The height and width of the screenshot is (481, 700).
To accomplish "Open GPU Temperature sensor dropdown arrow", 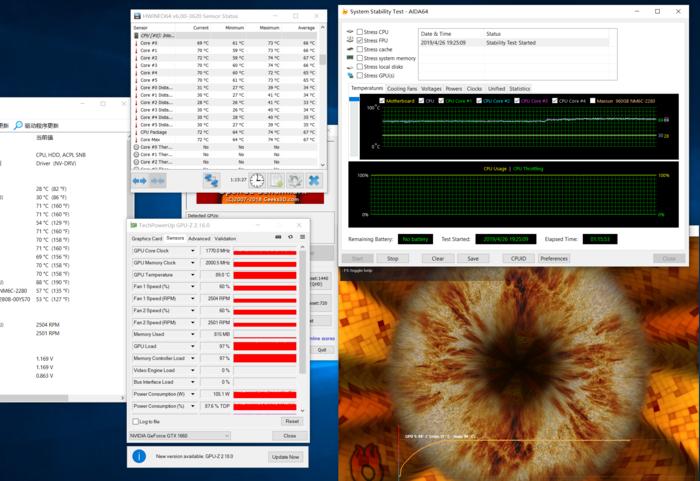I will pos(193,275).
